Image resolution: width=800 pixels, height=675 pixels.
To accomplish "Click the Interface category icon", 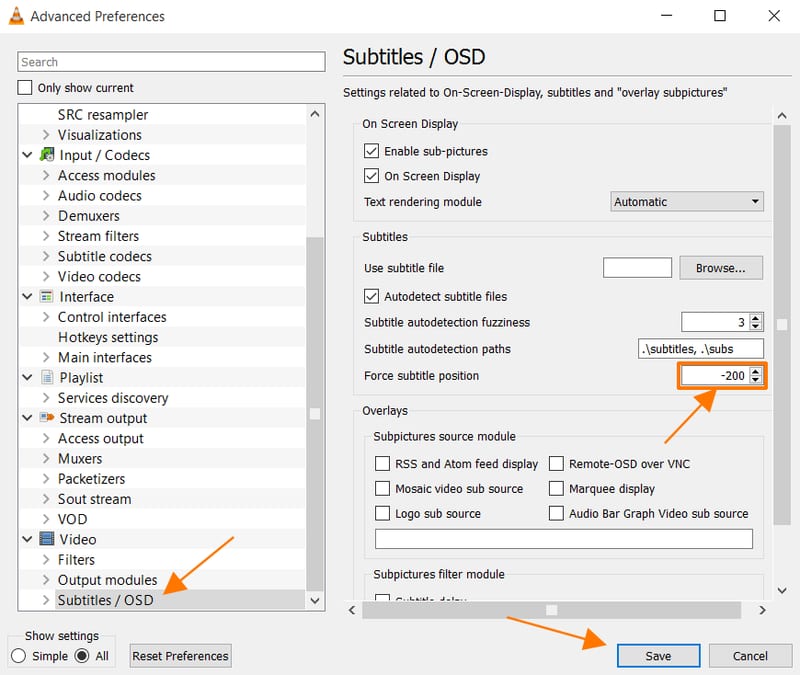I will [46, 296].
